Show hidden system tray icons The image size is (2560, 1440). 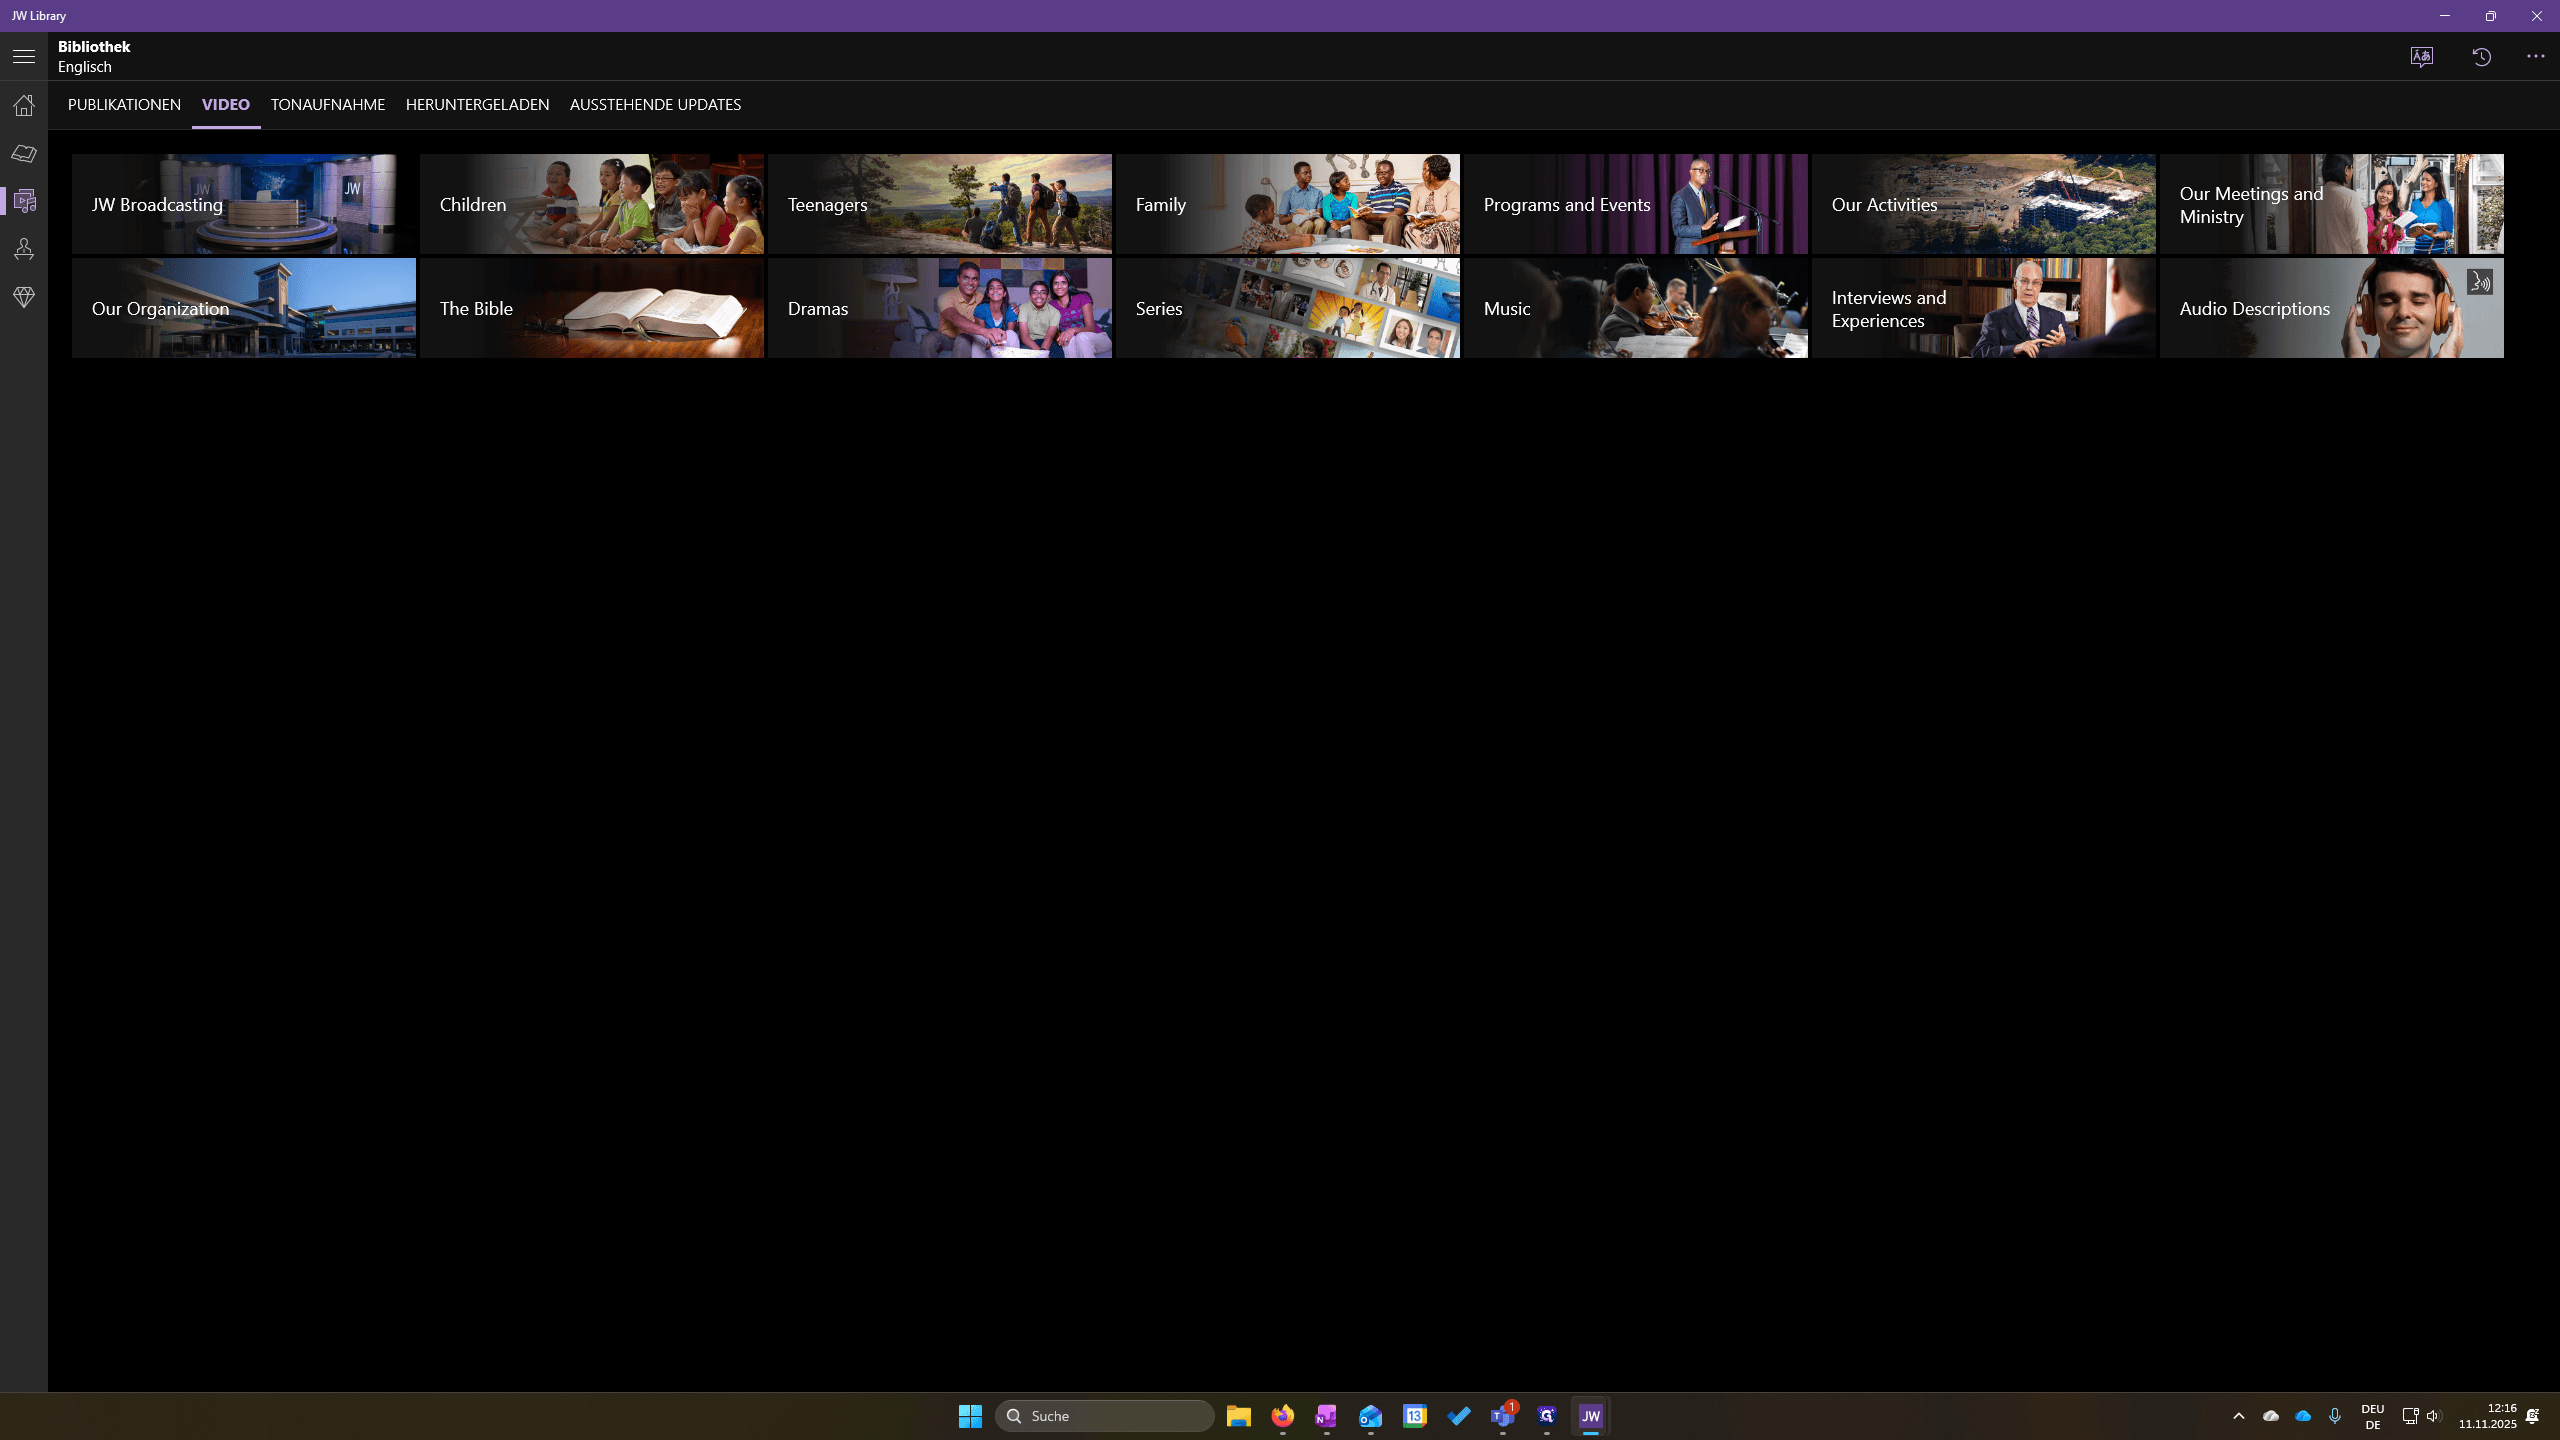click(2239, 1416)
